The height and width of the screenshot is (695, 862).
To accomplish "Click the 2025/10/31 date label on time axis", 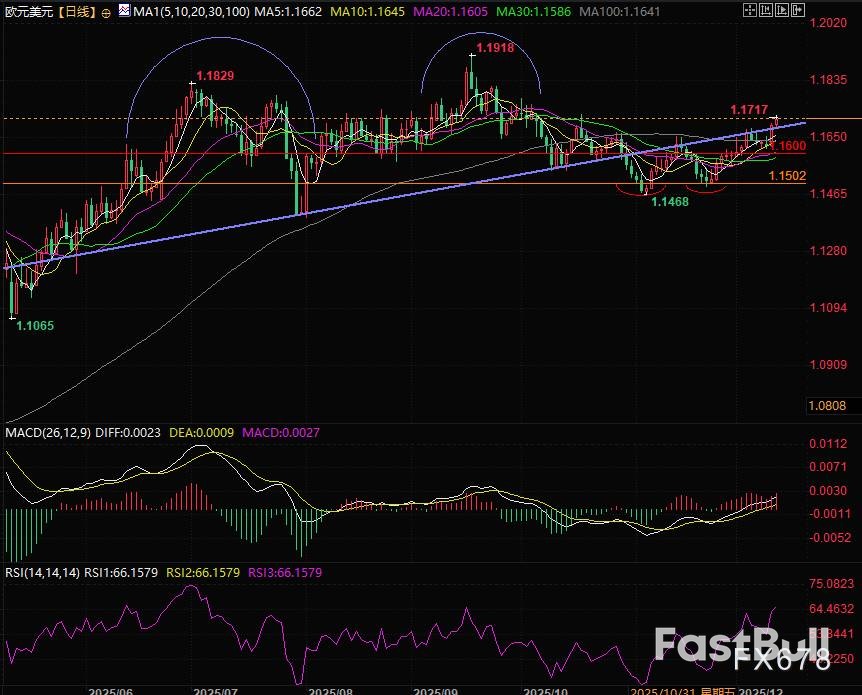I will click(x=663, y=690).
